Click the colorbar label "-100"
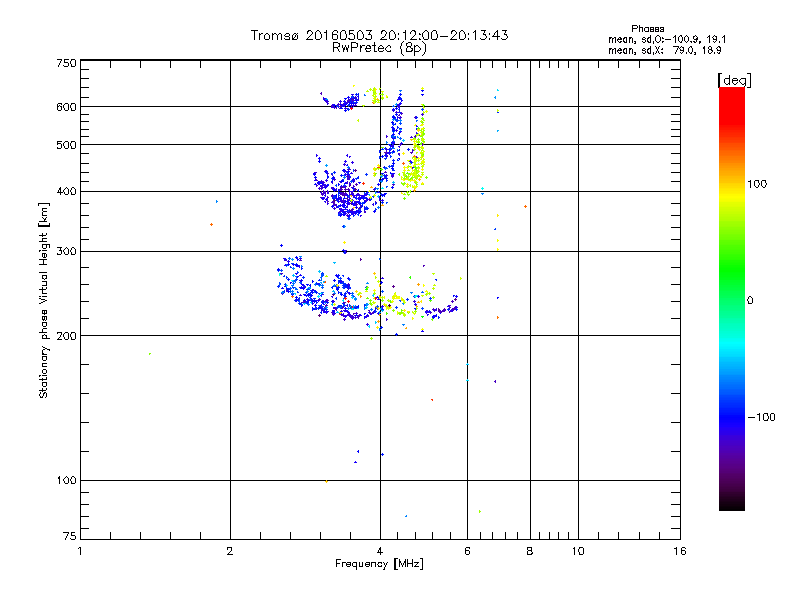 (x=761, y=417)
